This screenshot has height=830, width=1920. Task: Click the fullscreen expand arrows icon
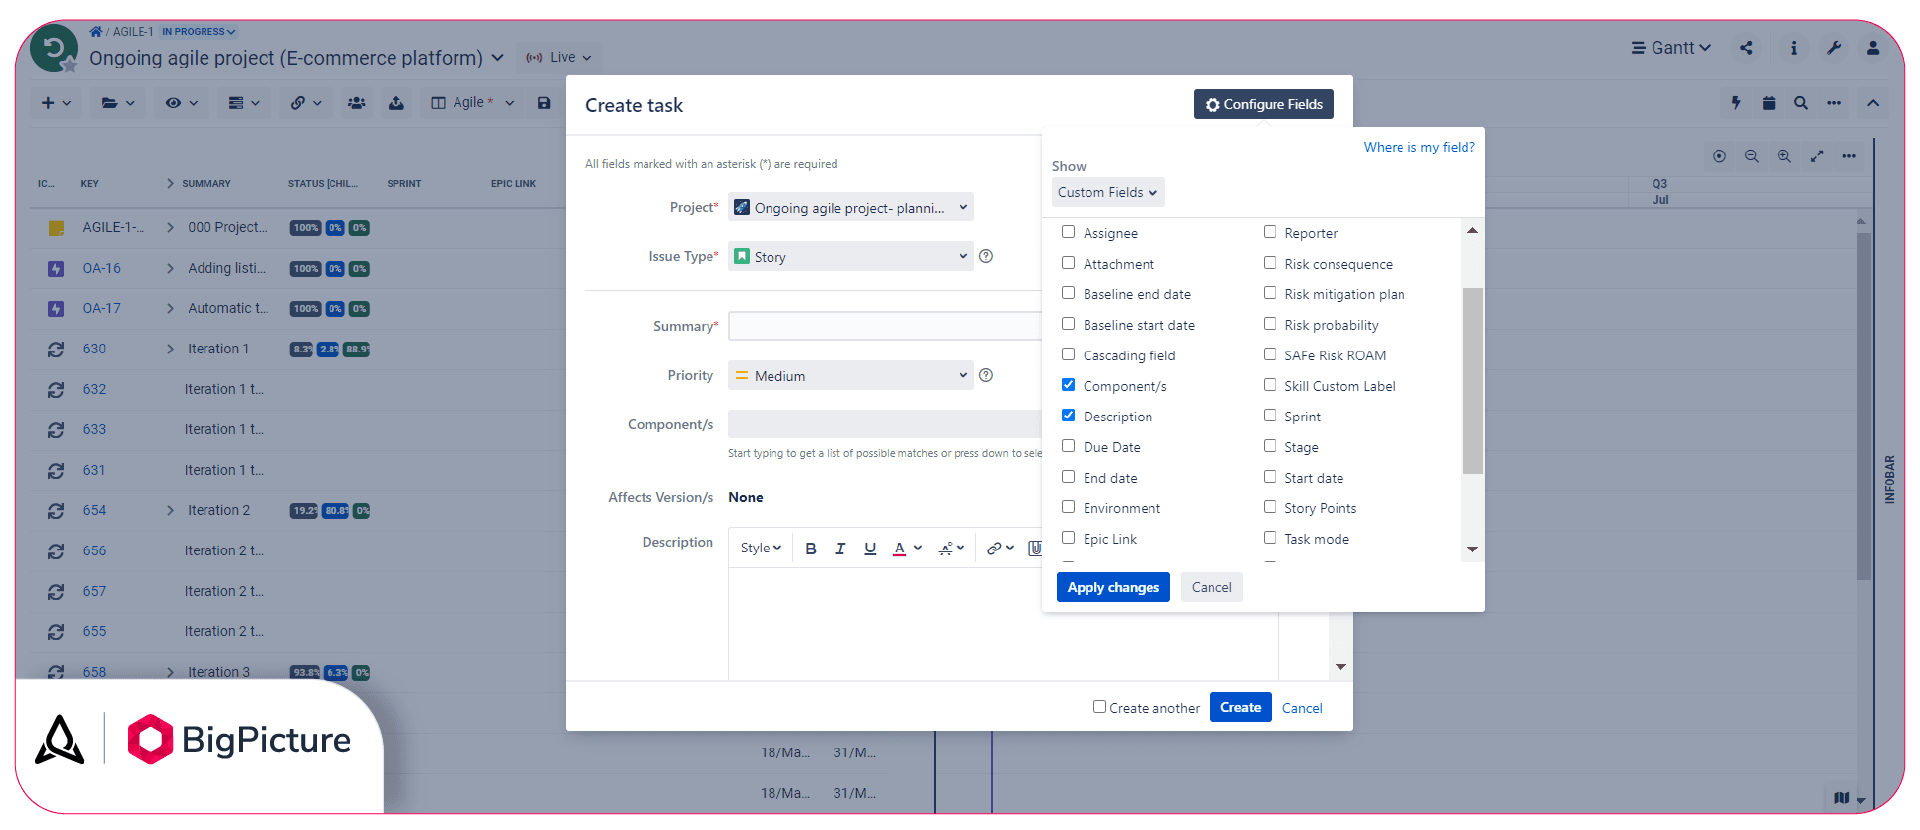coord(1817,156)
